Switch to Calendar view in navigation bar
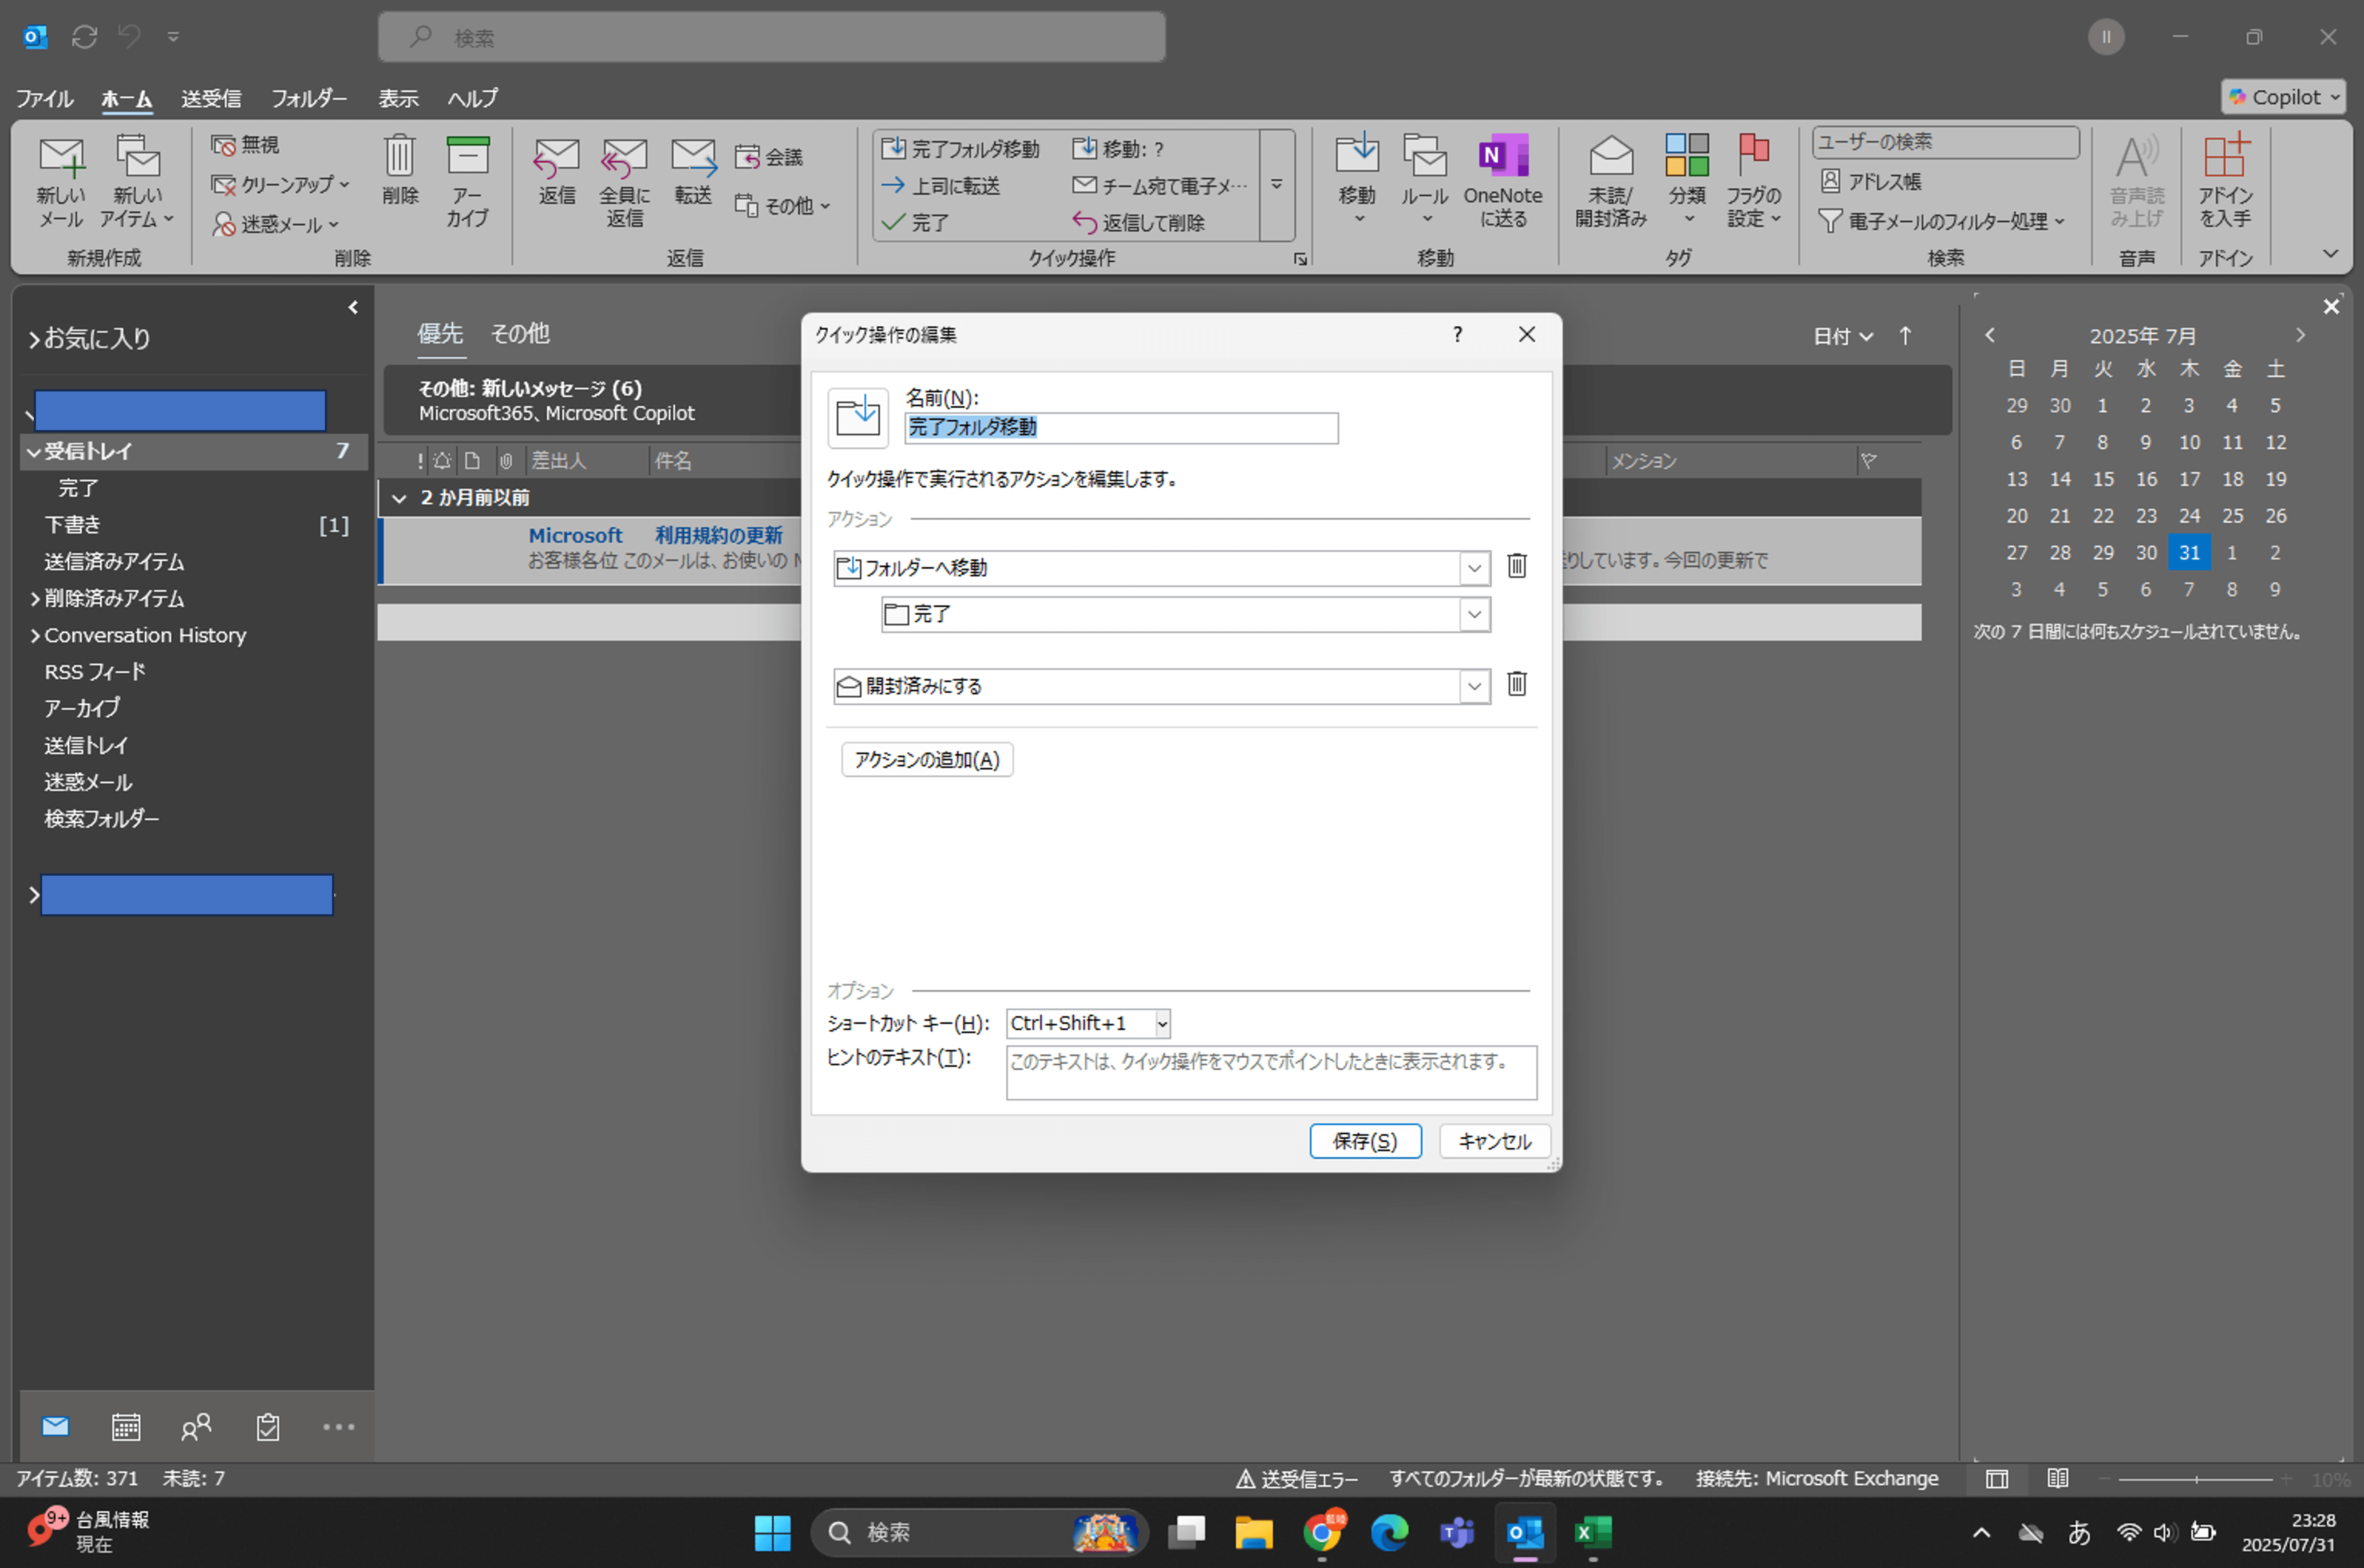Screen dimensions: 2364x1568 pos(126,1426)
